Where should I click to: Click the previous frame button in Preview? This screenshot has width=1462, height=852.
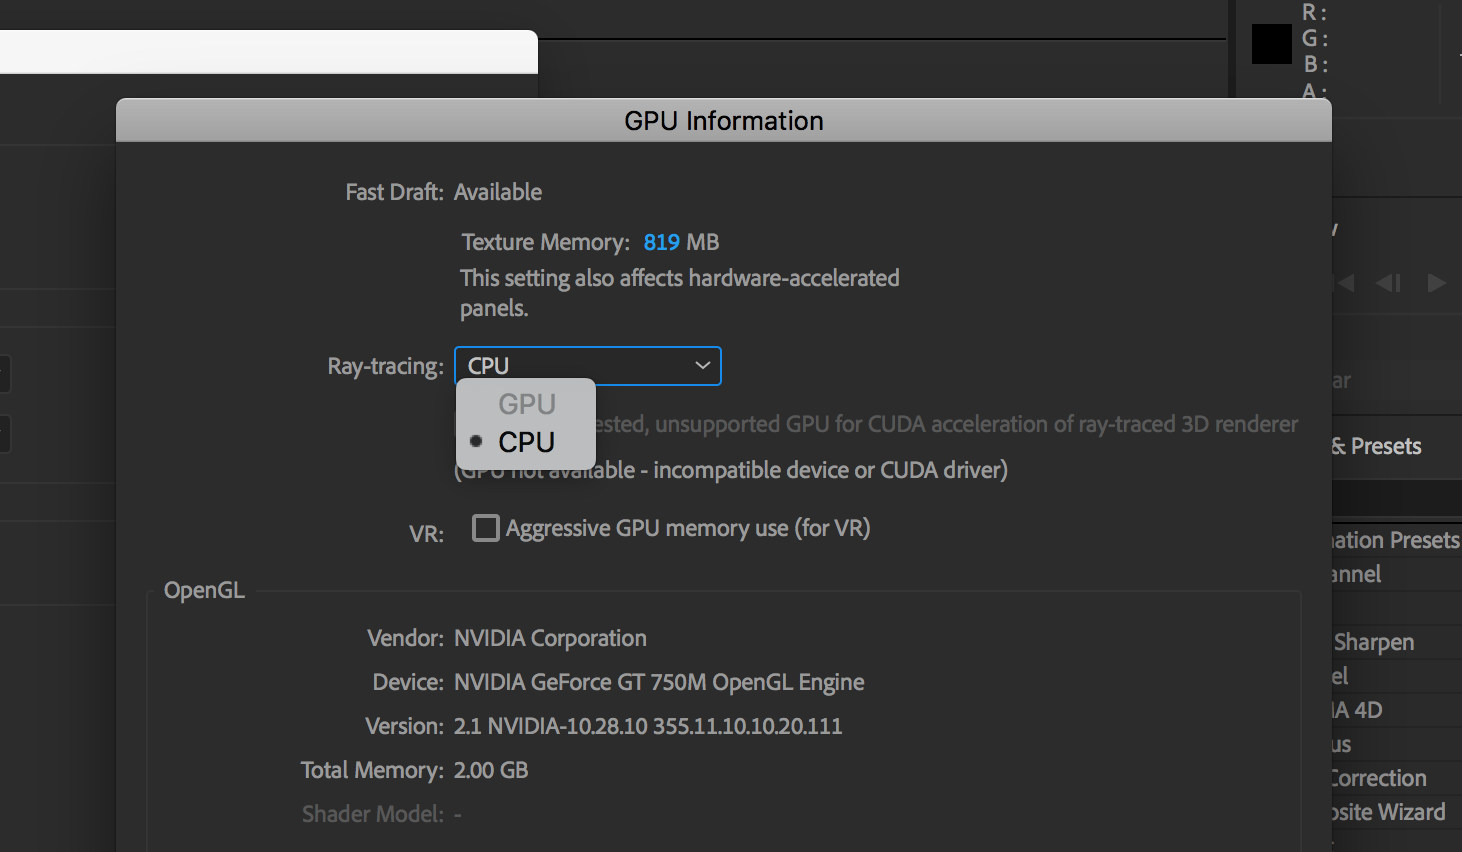[1389, 283]
